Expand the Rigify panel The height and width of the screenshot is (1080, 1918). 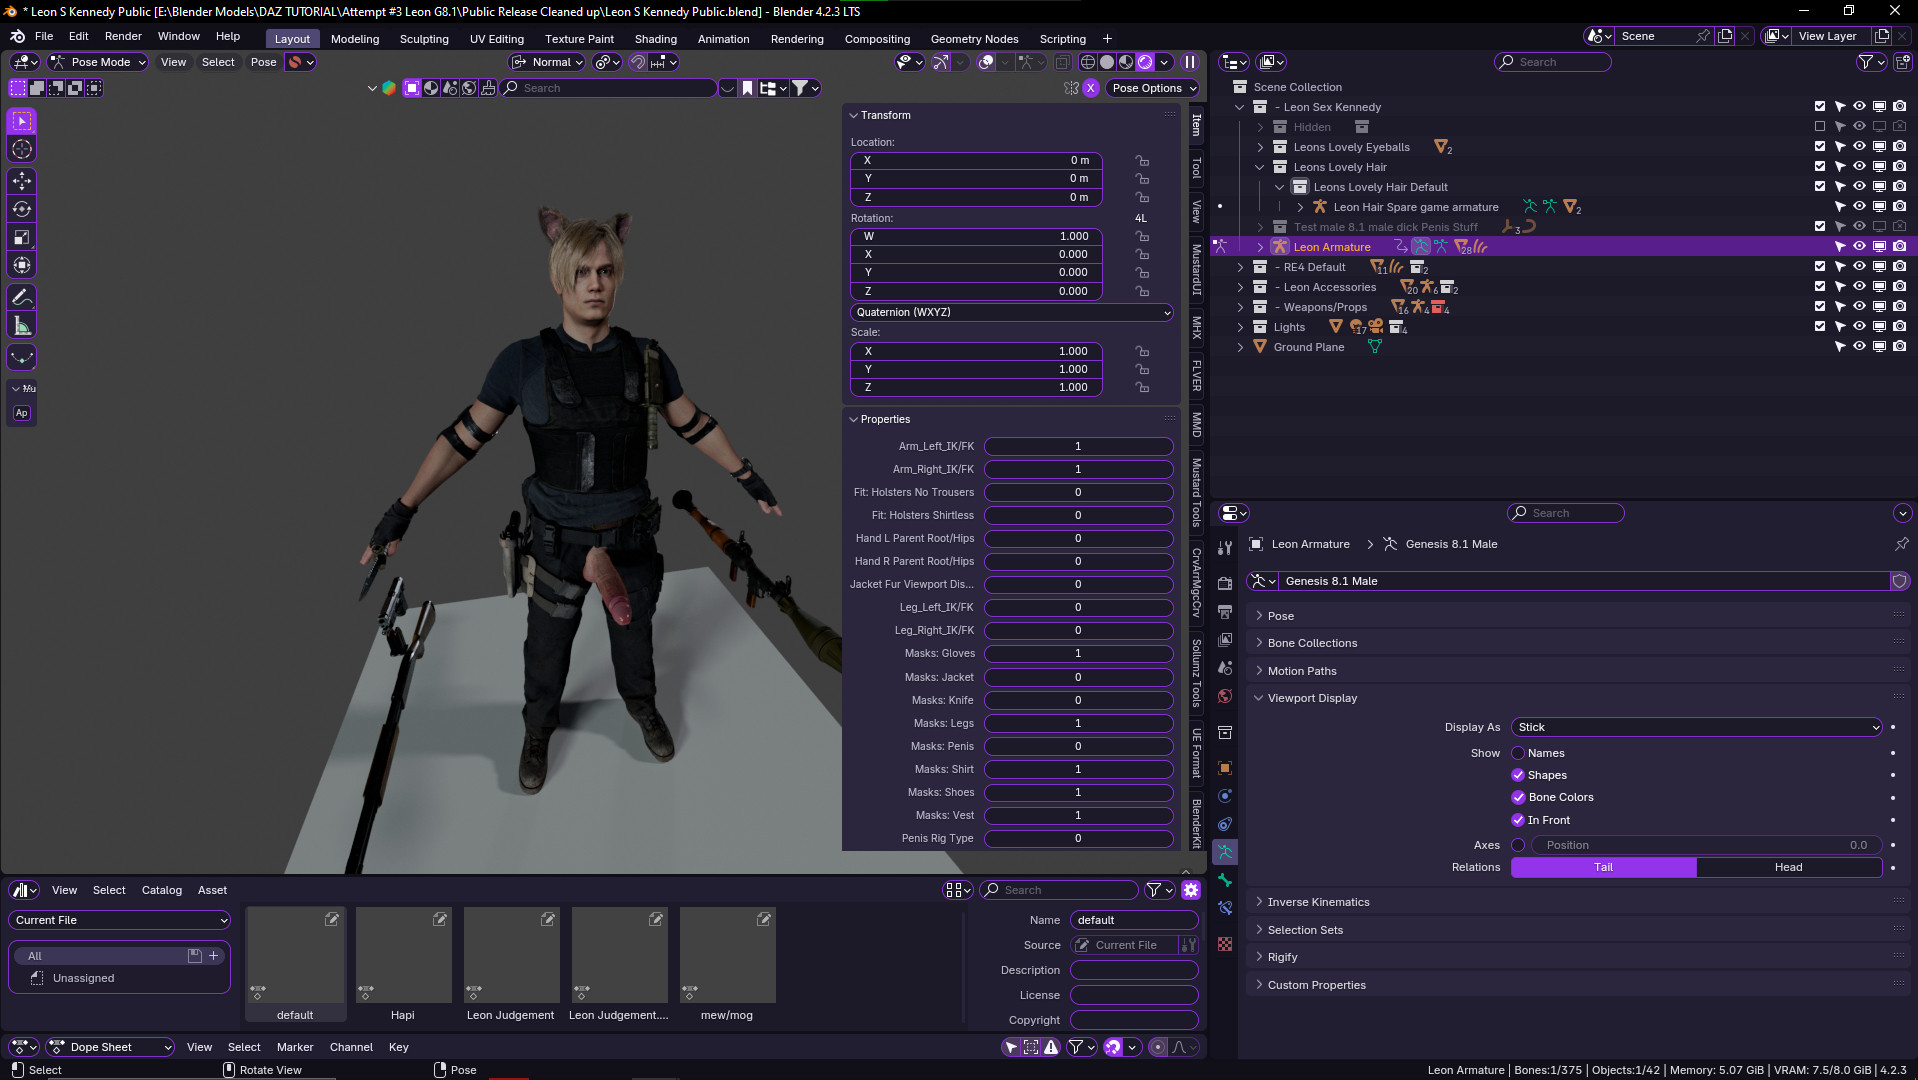(x=1282, y=957)
